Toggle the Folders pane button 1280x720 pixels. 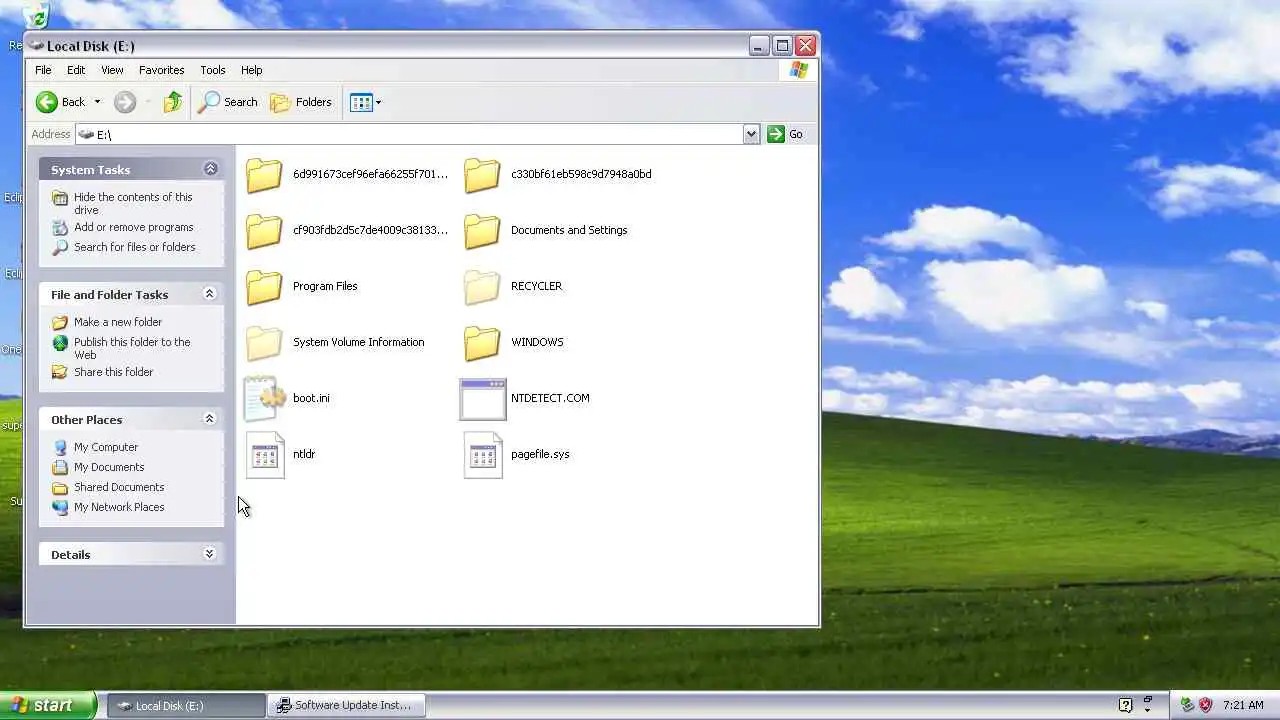[301, 102]
